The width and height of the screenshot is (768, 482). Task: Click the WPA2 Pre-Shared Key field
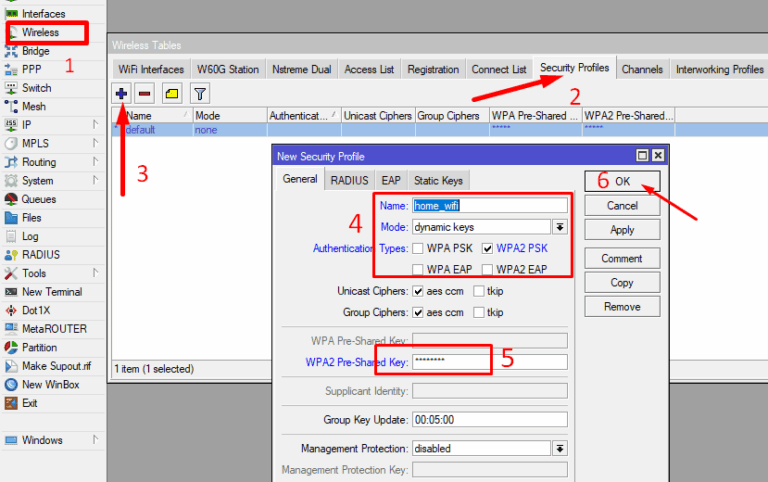(x=490, y=362)
